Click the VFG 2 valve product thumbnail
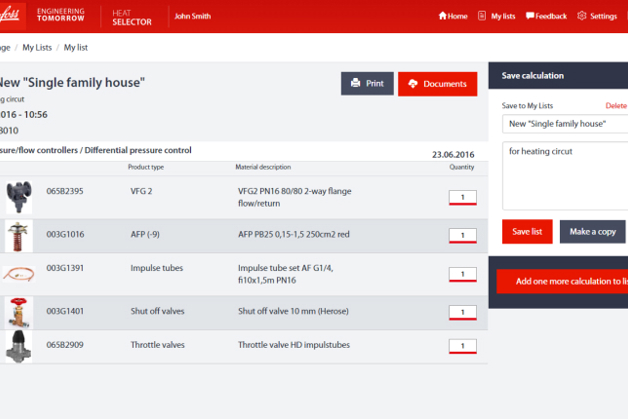Screen dimensions: 628x419 [x=19, y=197]
